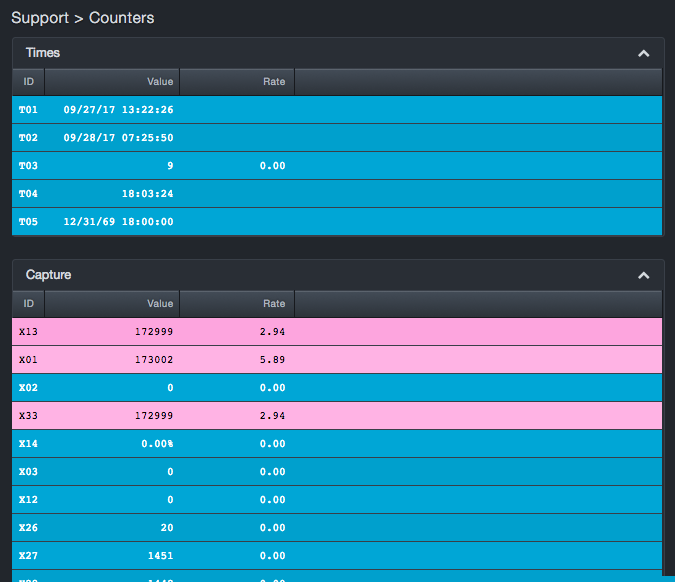Click the T03 counter row
The image size is (675, 582).
(337, 166)
